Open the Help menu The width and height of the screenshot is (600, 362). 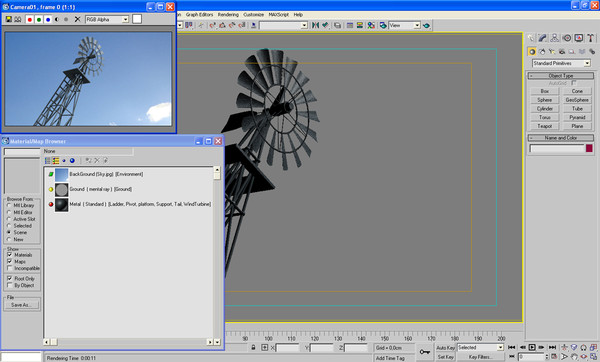pyautogui.click(x=298, y=15)
